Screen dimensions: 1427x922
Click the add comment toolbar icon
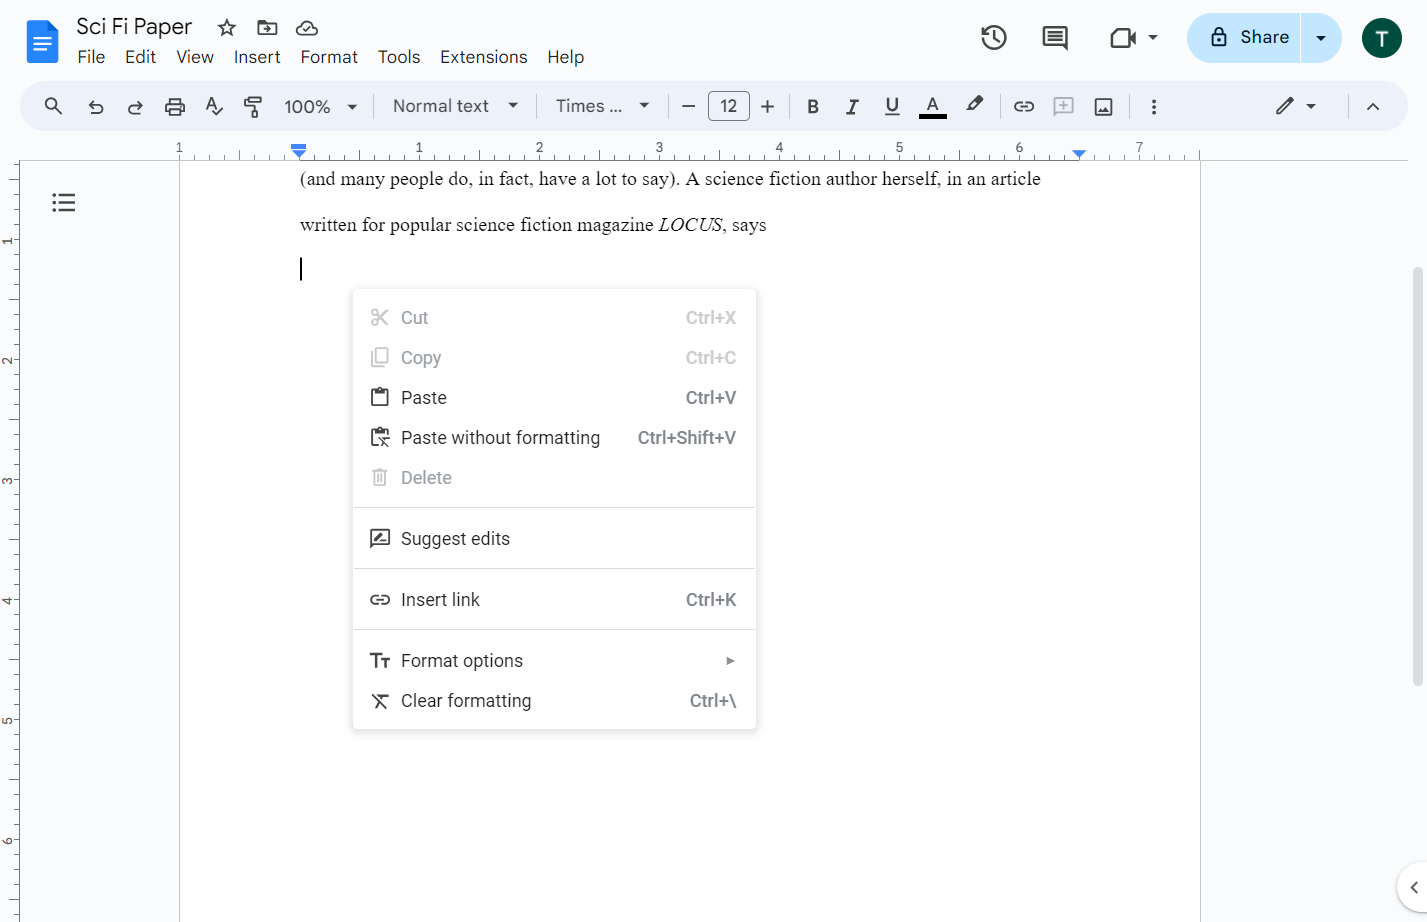(x=1064, y=106)
